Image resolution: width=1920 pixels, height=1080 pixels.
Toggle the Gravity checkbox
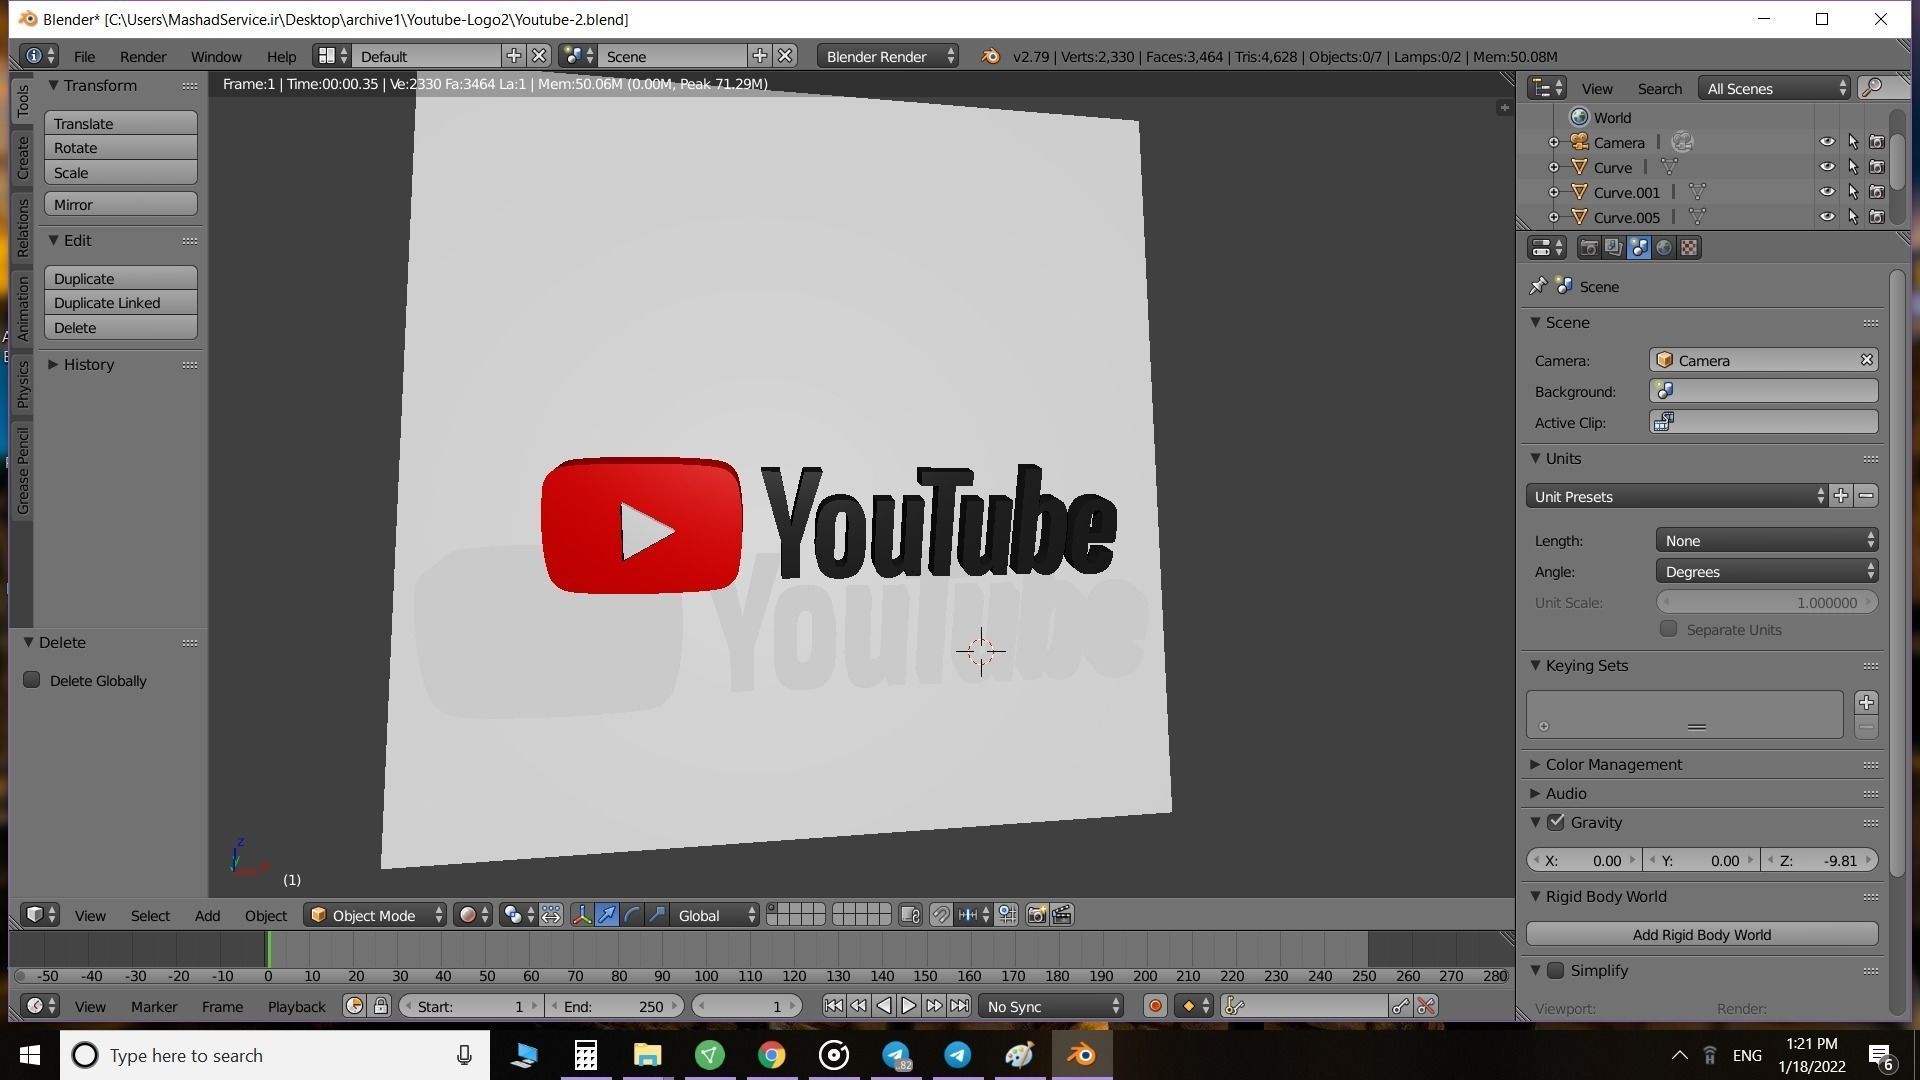pos(1556,822)
